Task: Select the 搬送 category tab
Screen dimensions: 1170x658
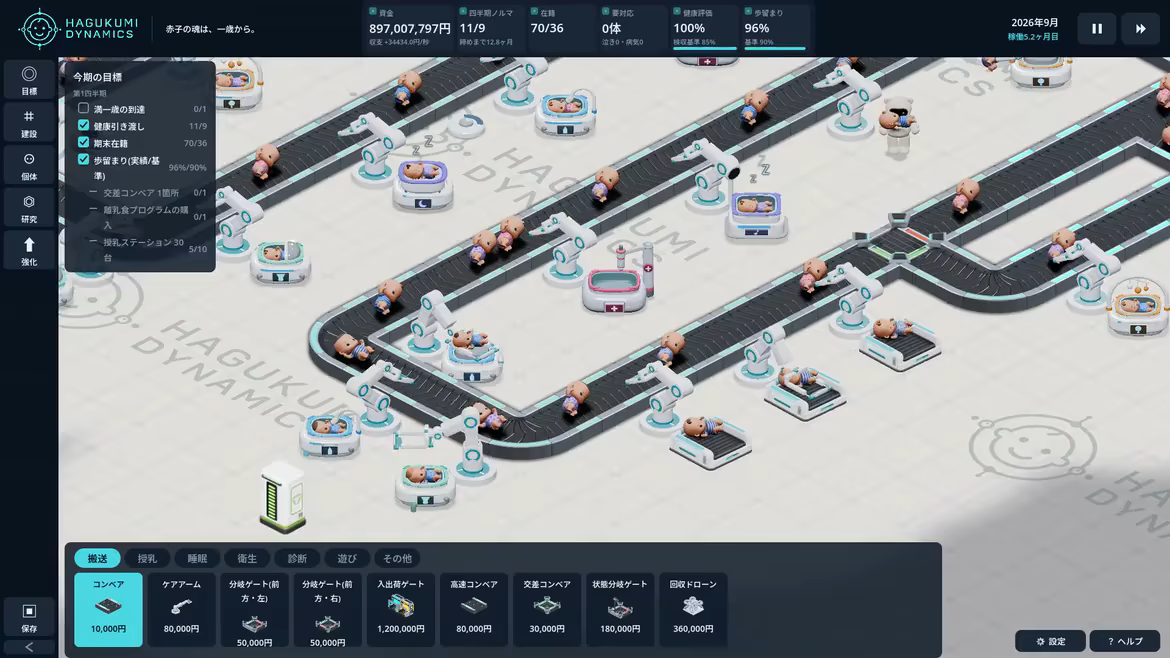Action: point(97,558)
